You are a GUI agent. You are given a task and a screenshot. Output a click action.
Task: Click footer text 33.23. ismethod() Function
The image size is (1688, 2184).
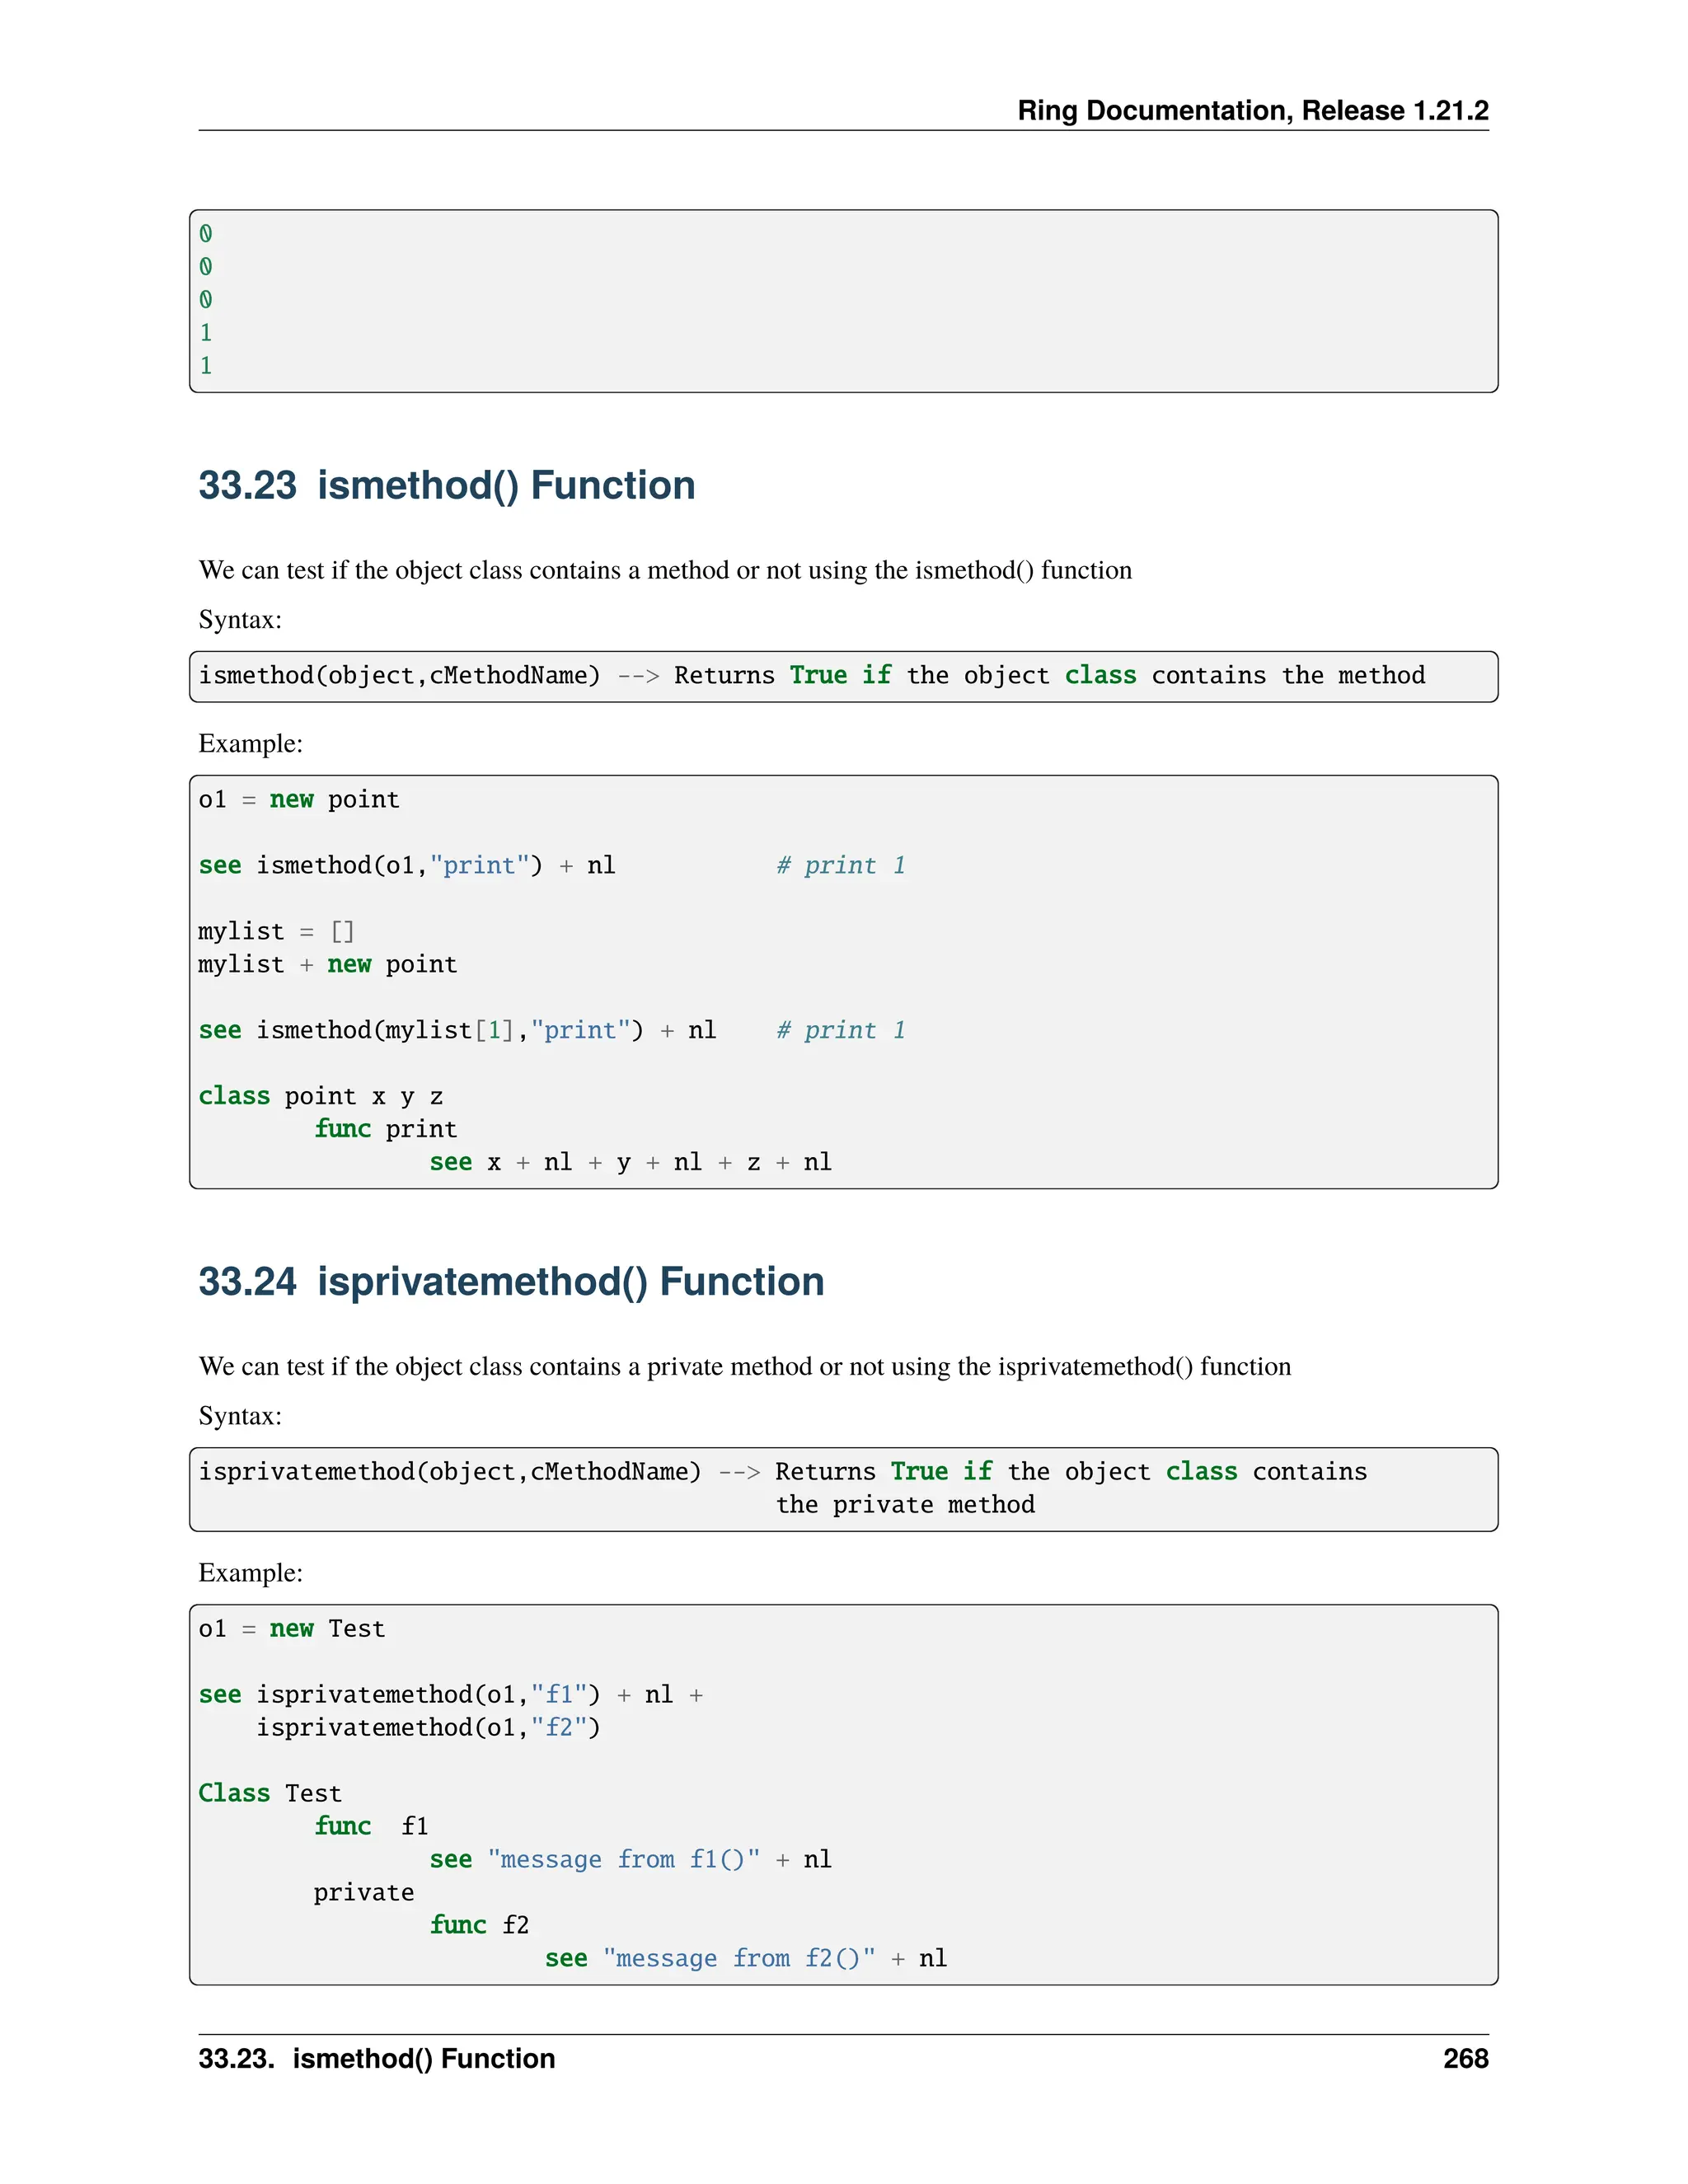click(x=376, y=2058)
